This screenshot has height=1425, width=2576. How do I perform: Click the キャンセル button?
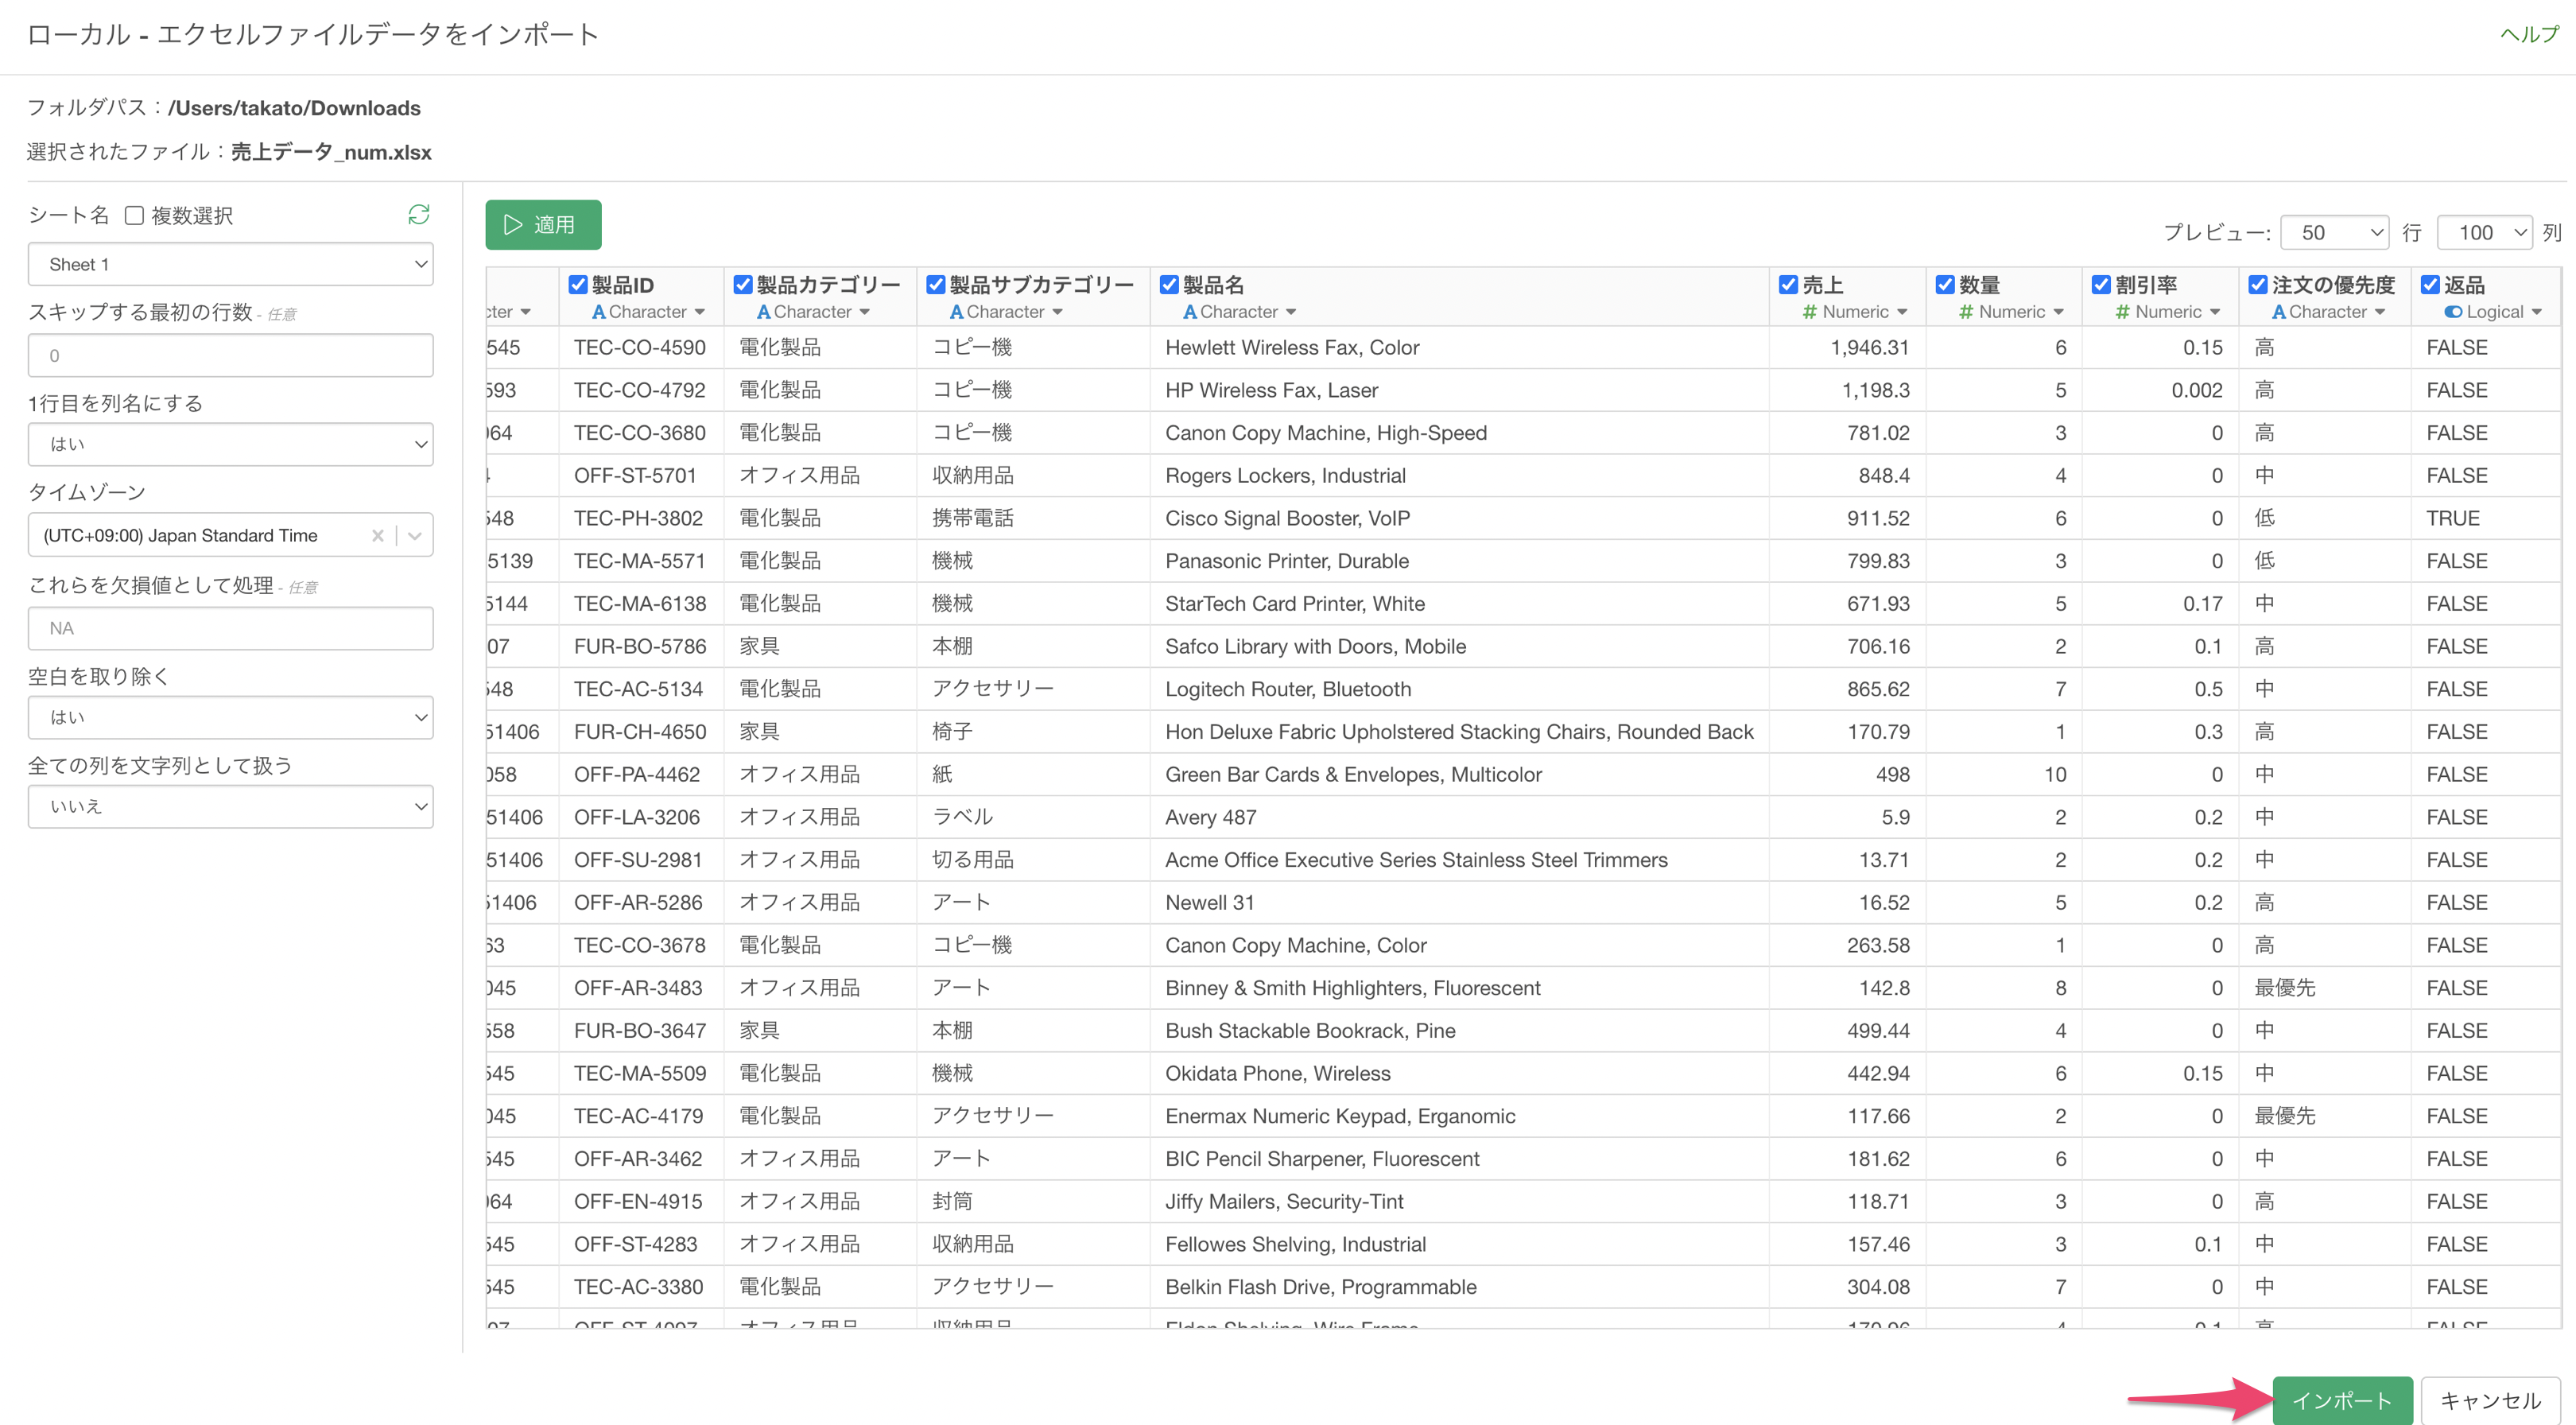pyautogui.click(x=2490, y=1400)
